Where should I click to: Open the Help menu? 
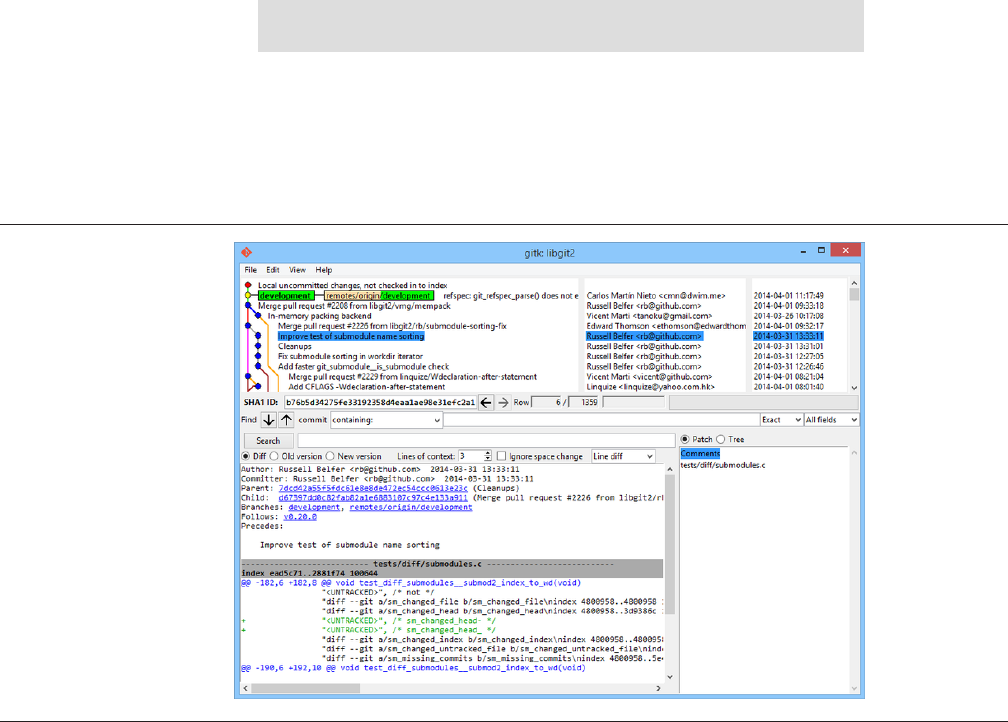(323, 270)
